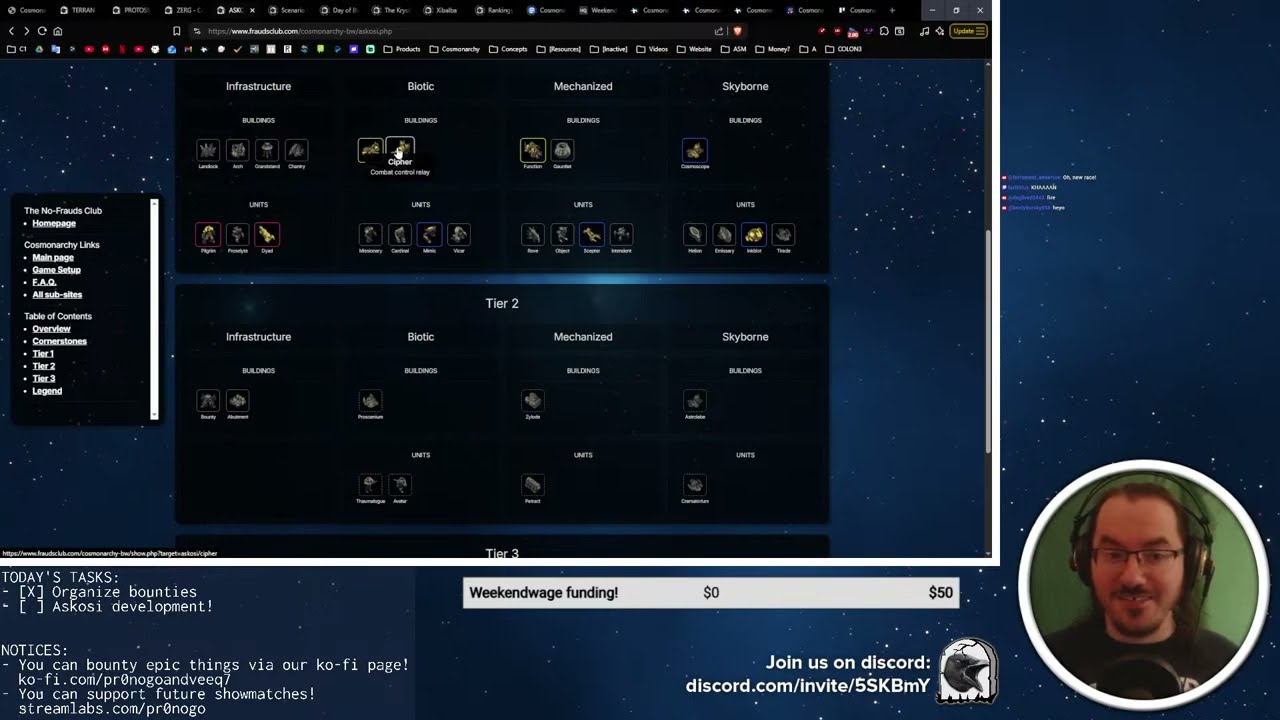1280x720 pixels.
Task: Select the Petract unit icon
Action: 533,485
